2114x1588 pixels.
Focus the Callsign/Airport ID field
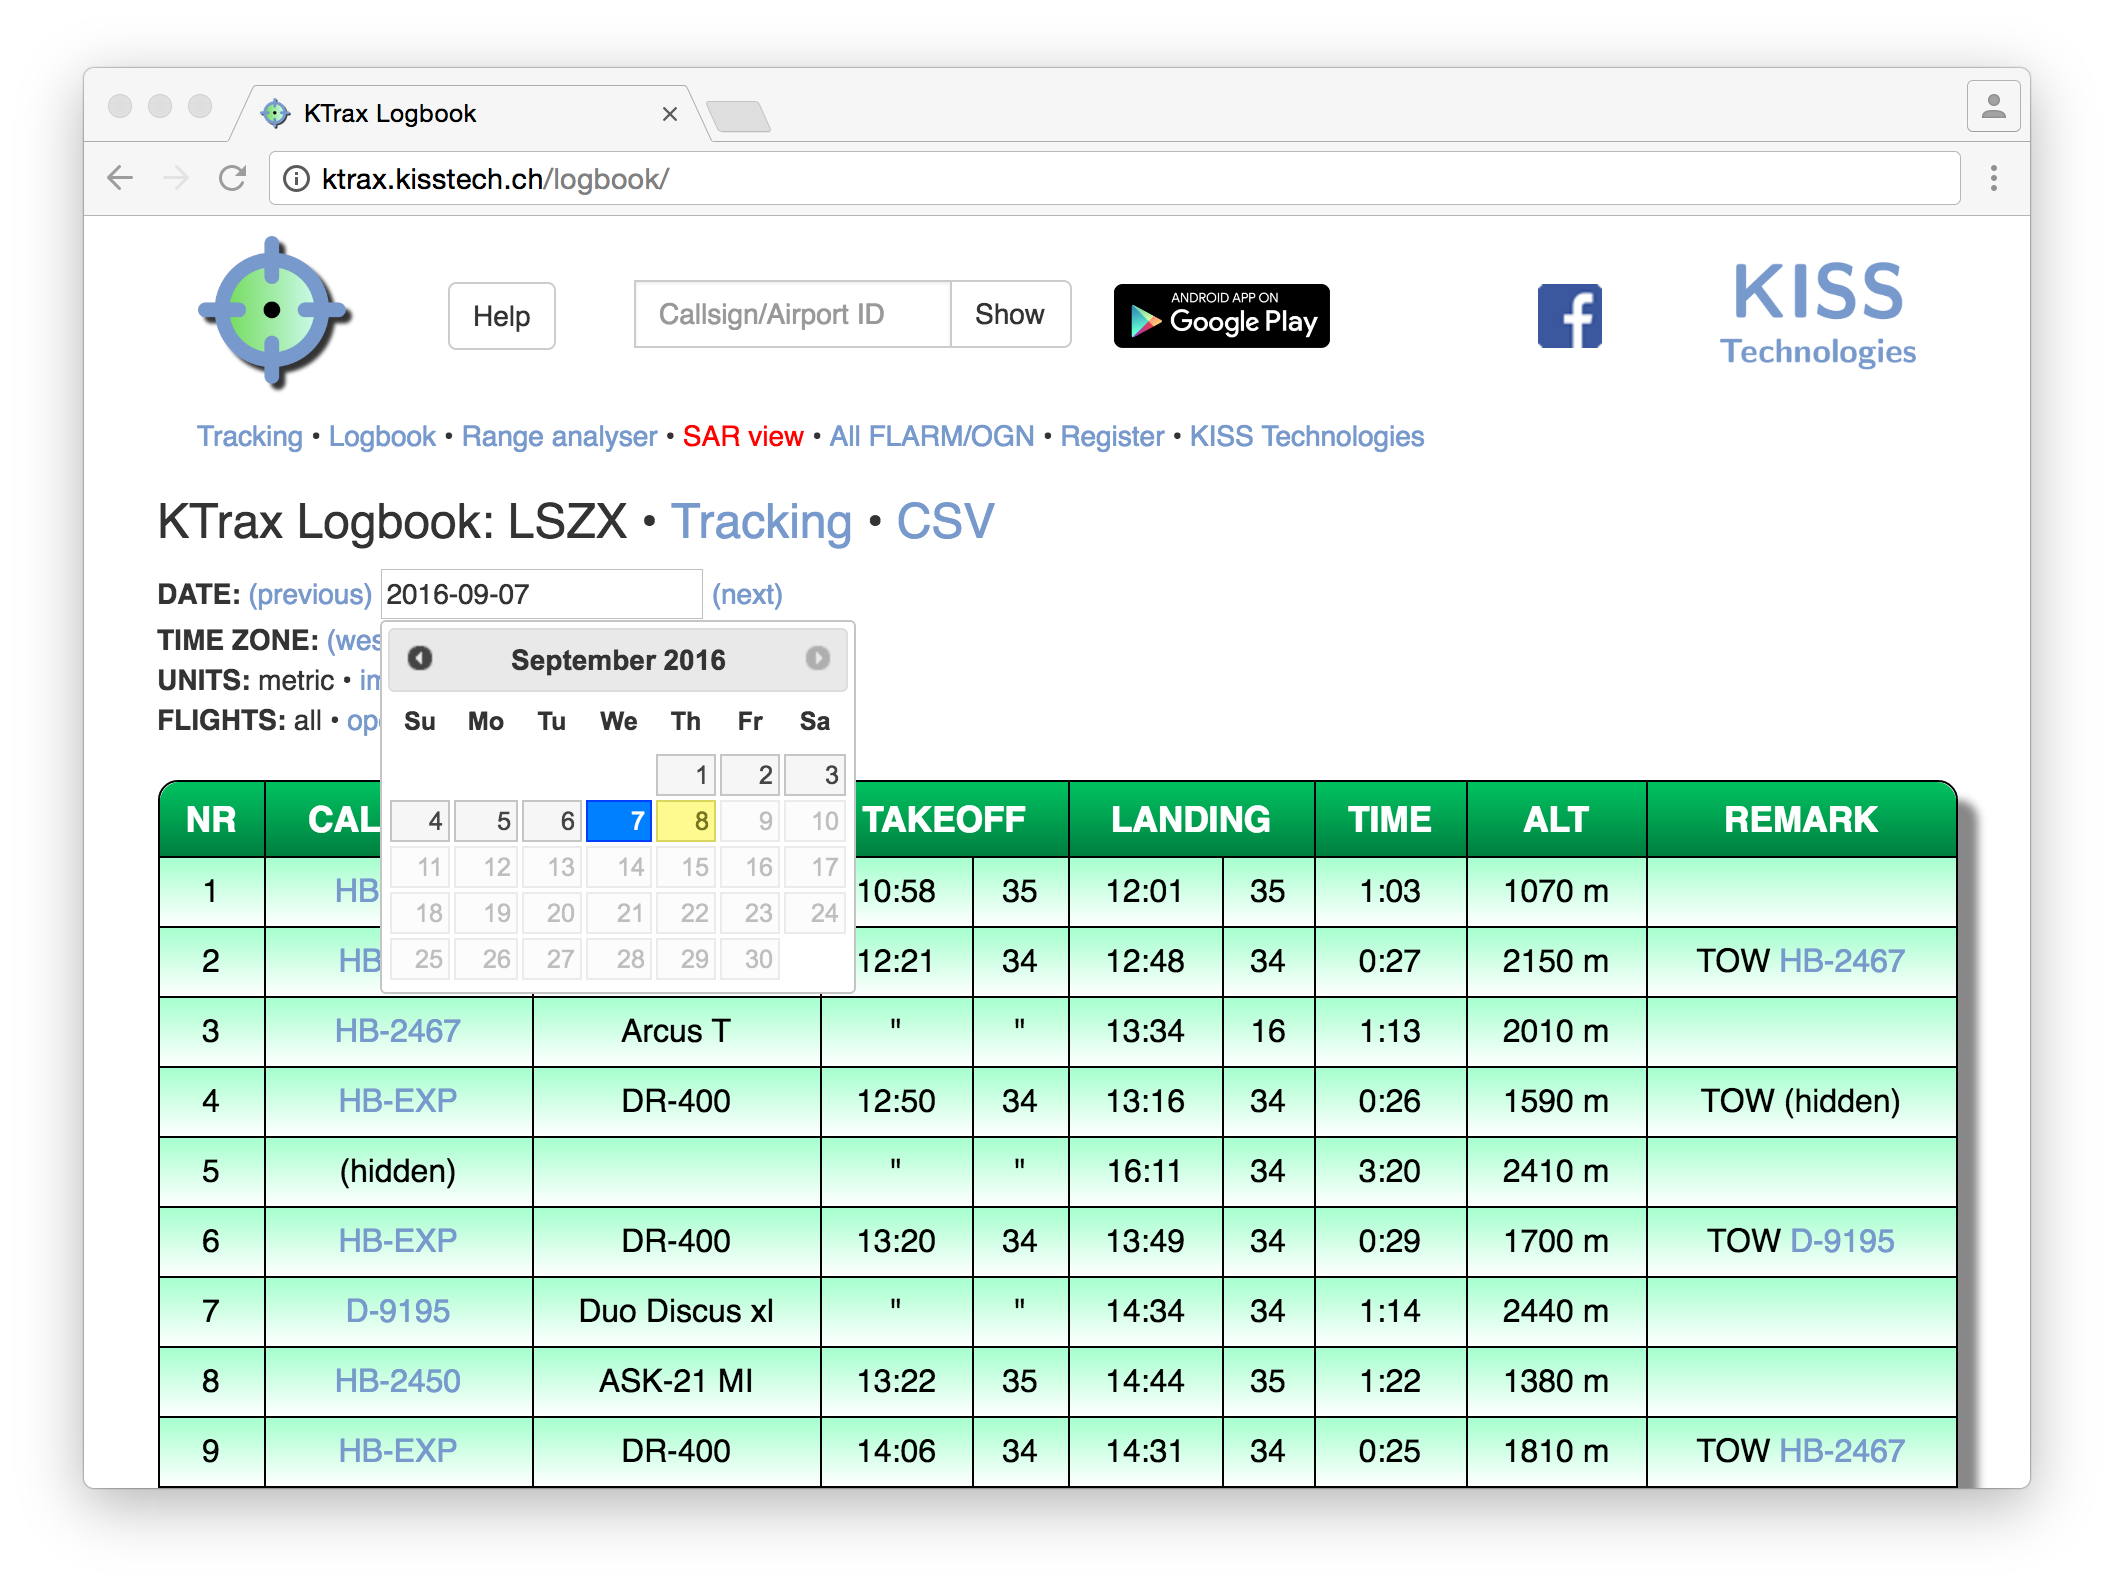[x=791, y=315]
